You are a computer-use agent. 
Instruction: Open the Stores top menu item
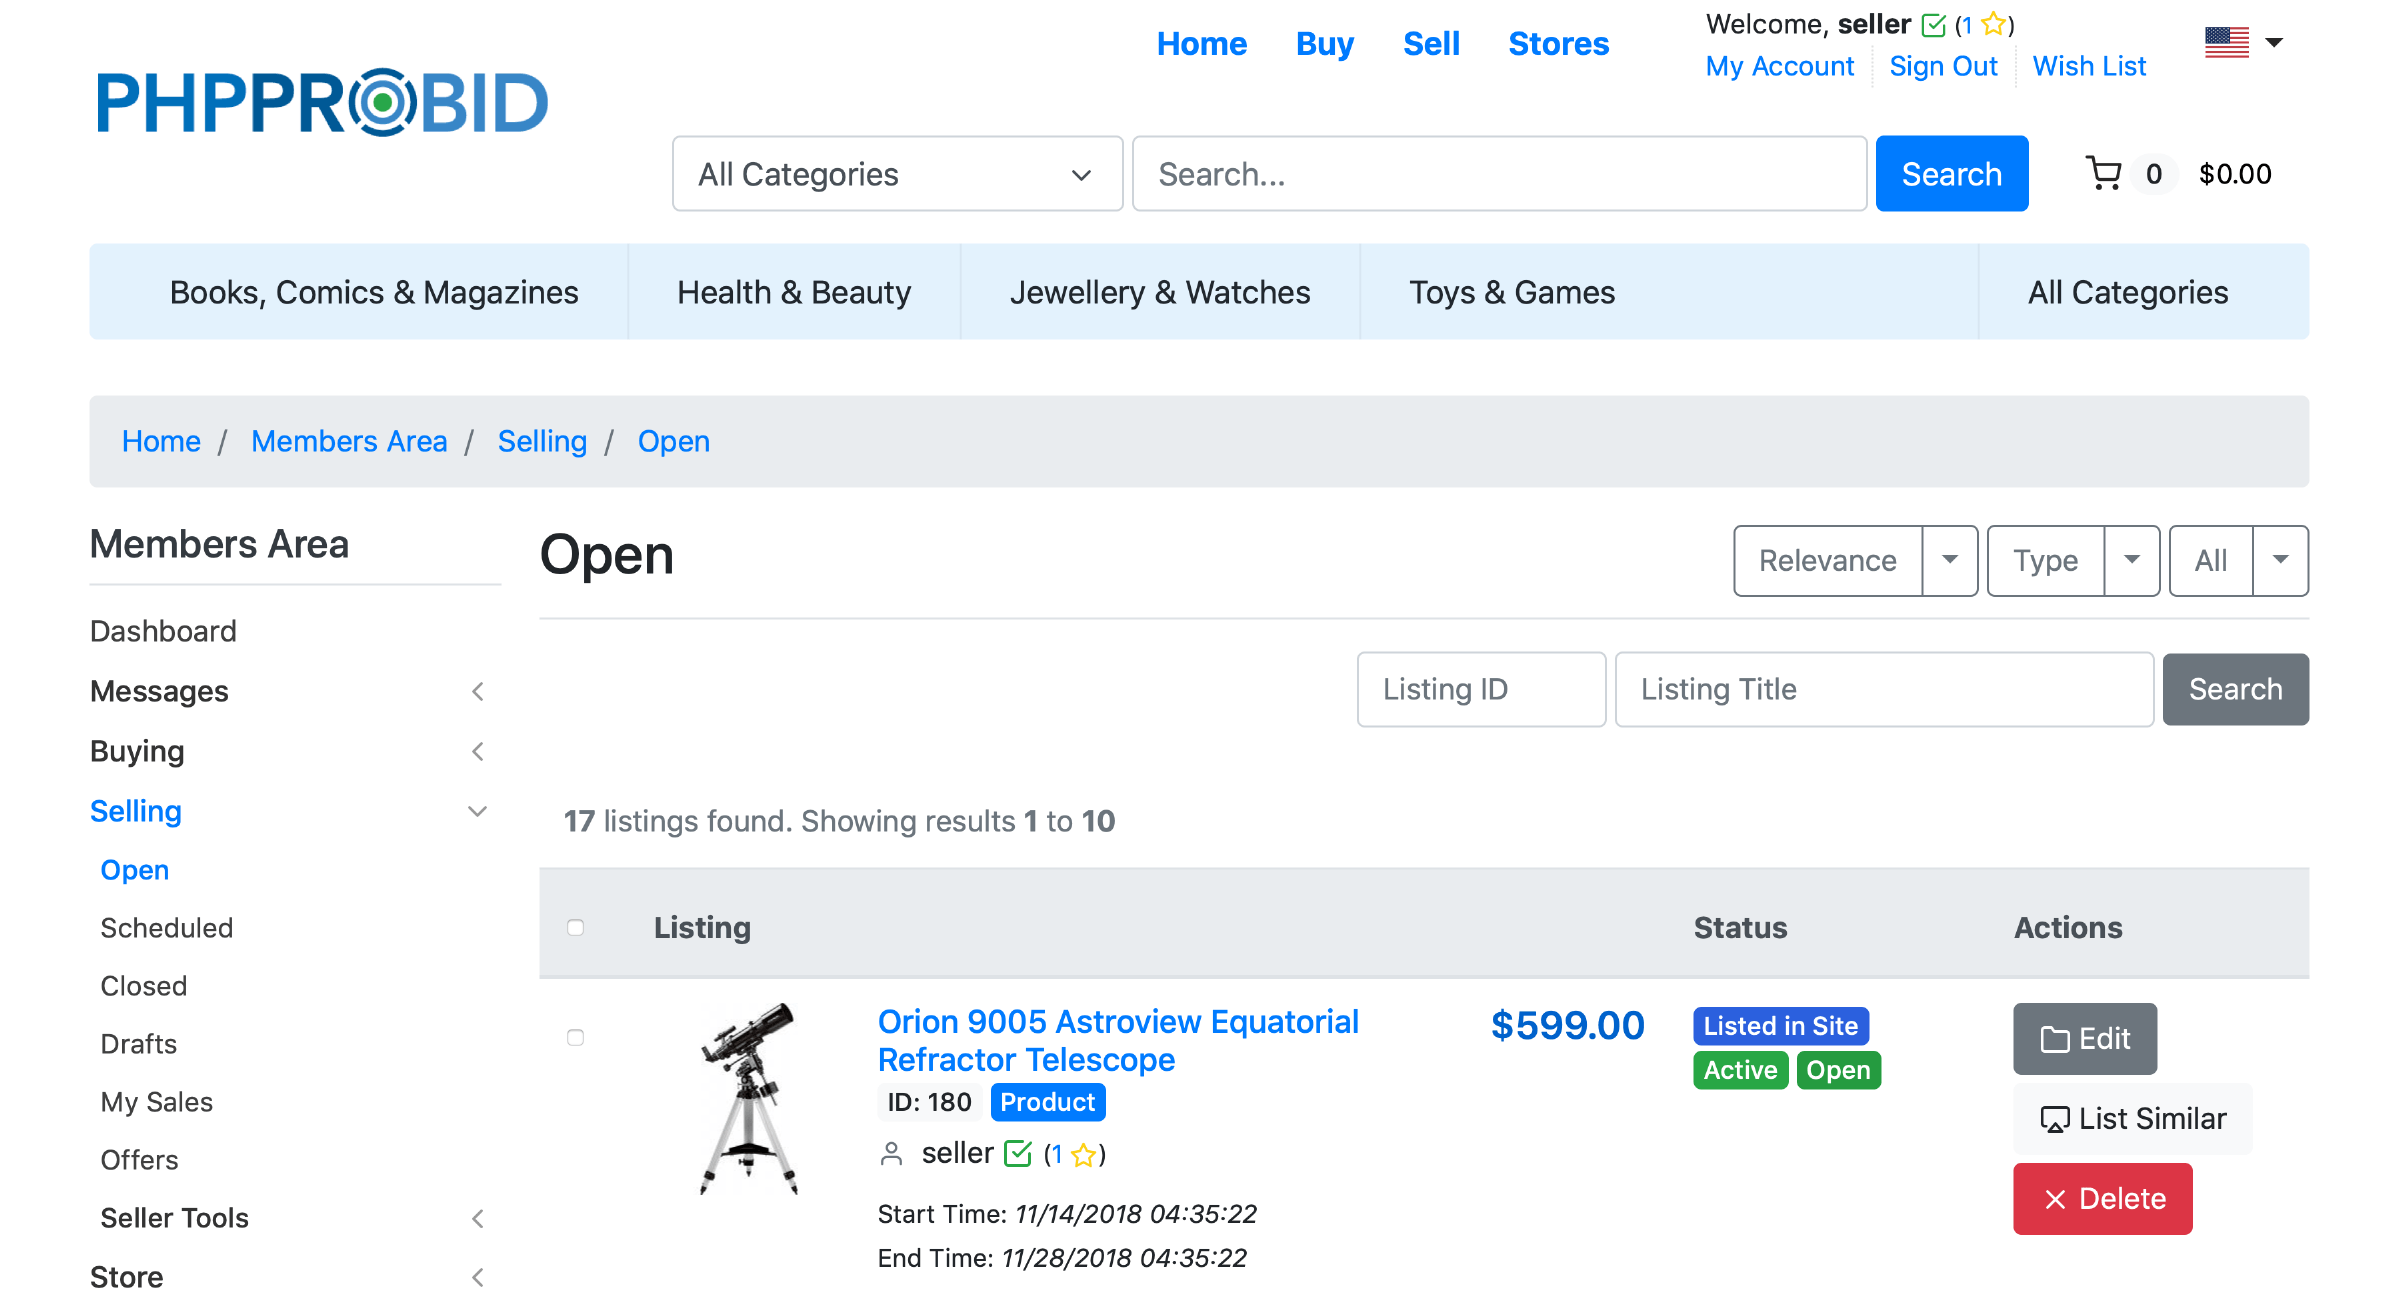1558,44
